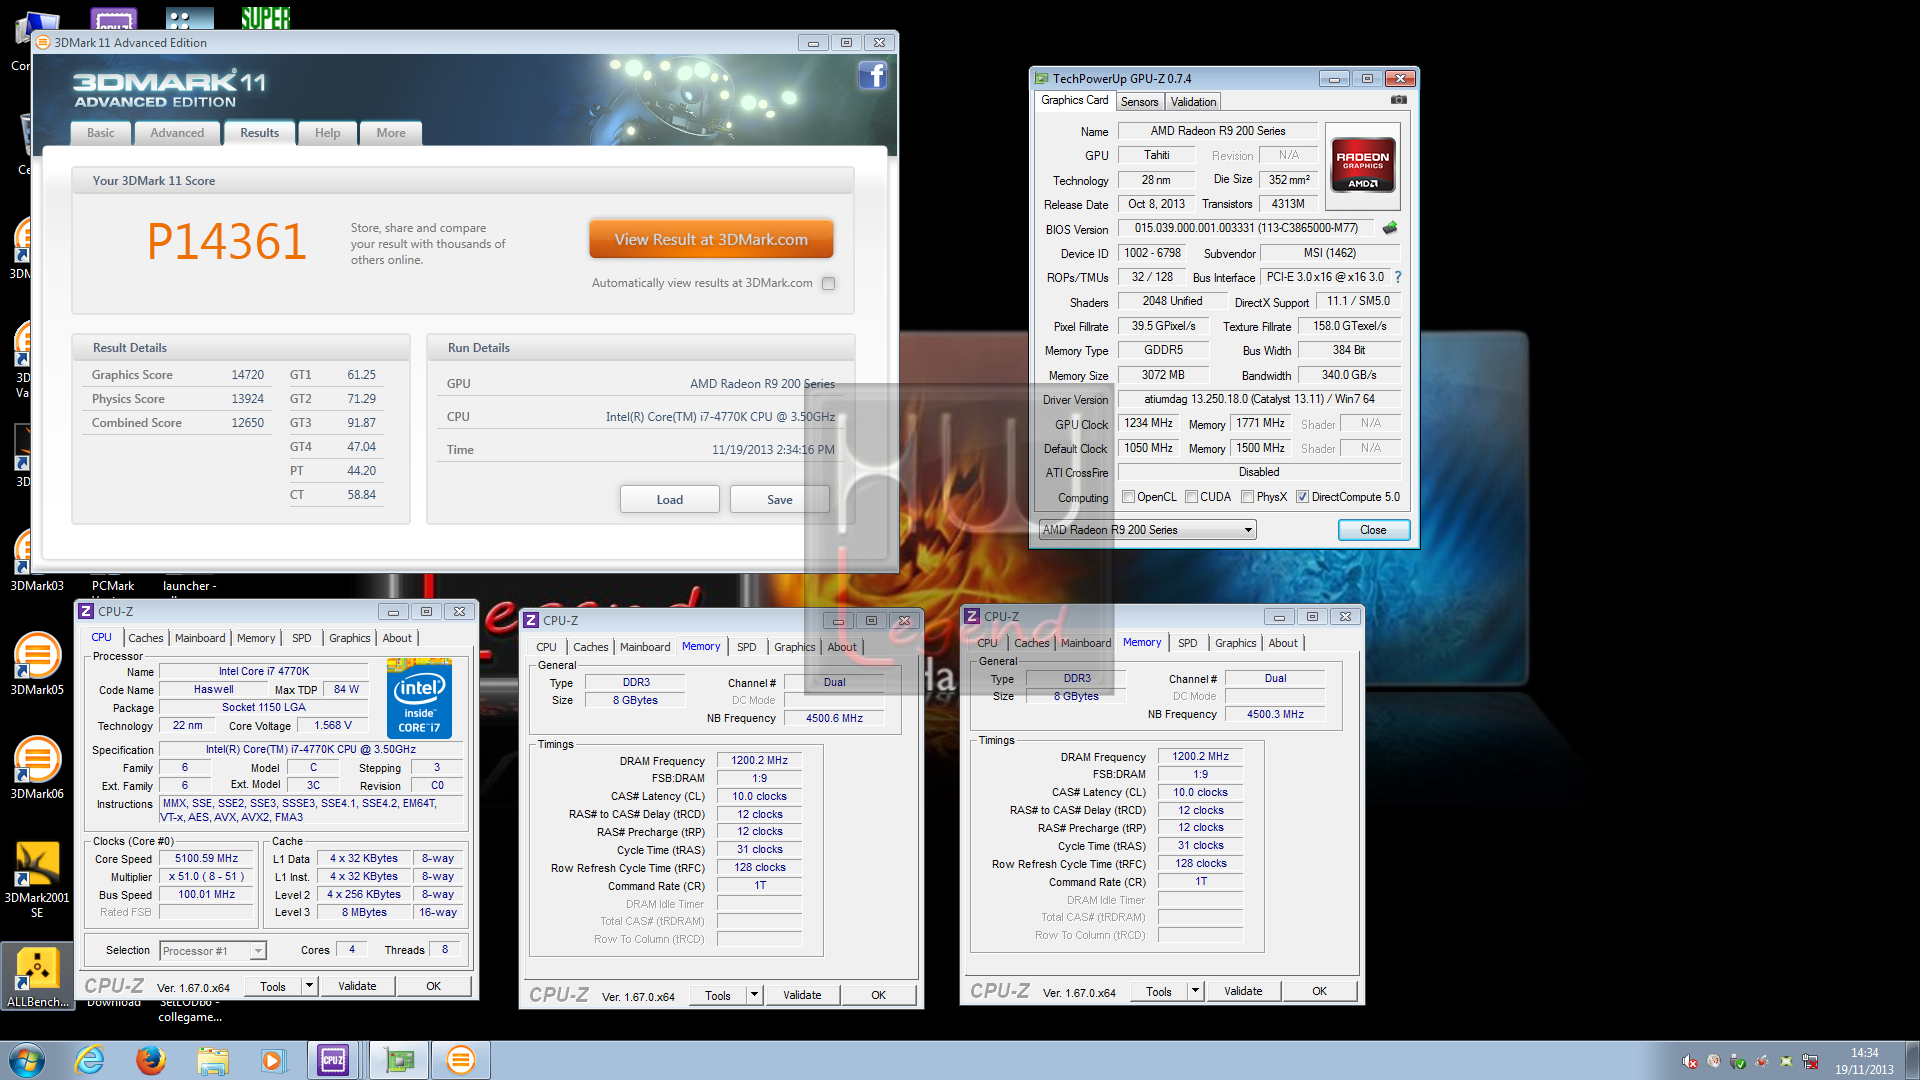Click the taskbar clock showing 14:34
Image resolution: width=1920 pixels, height=1080 pixels.
click(1864, 1061)
